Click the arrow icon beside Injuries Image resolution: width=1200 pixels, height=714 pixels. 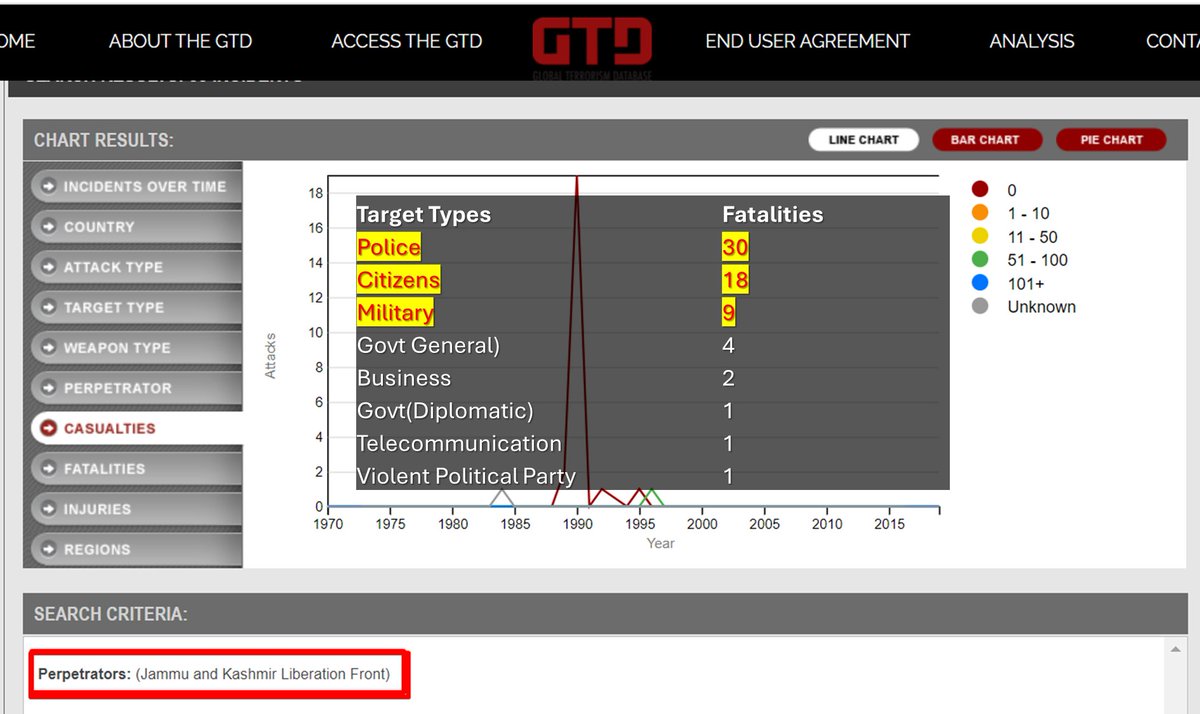tap(47, 509)
